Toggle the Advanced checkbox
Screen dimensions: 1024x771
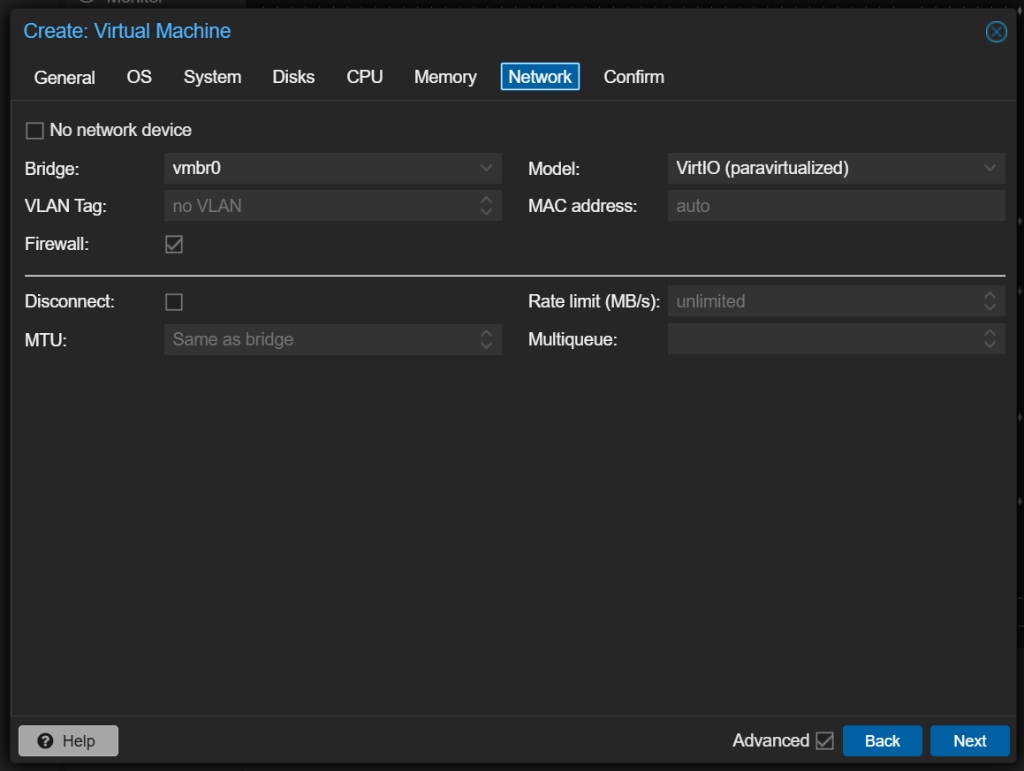coord(825,741)
